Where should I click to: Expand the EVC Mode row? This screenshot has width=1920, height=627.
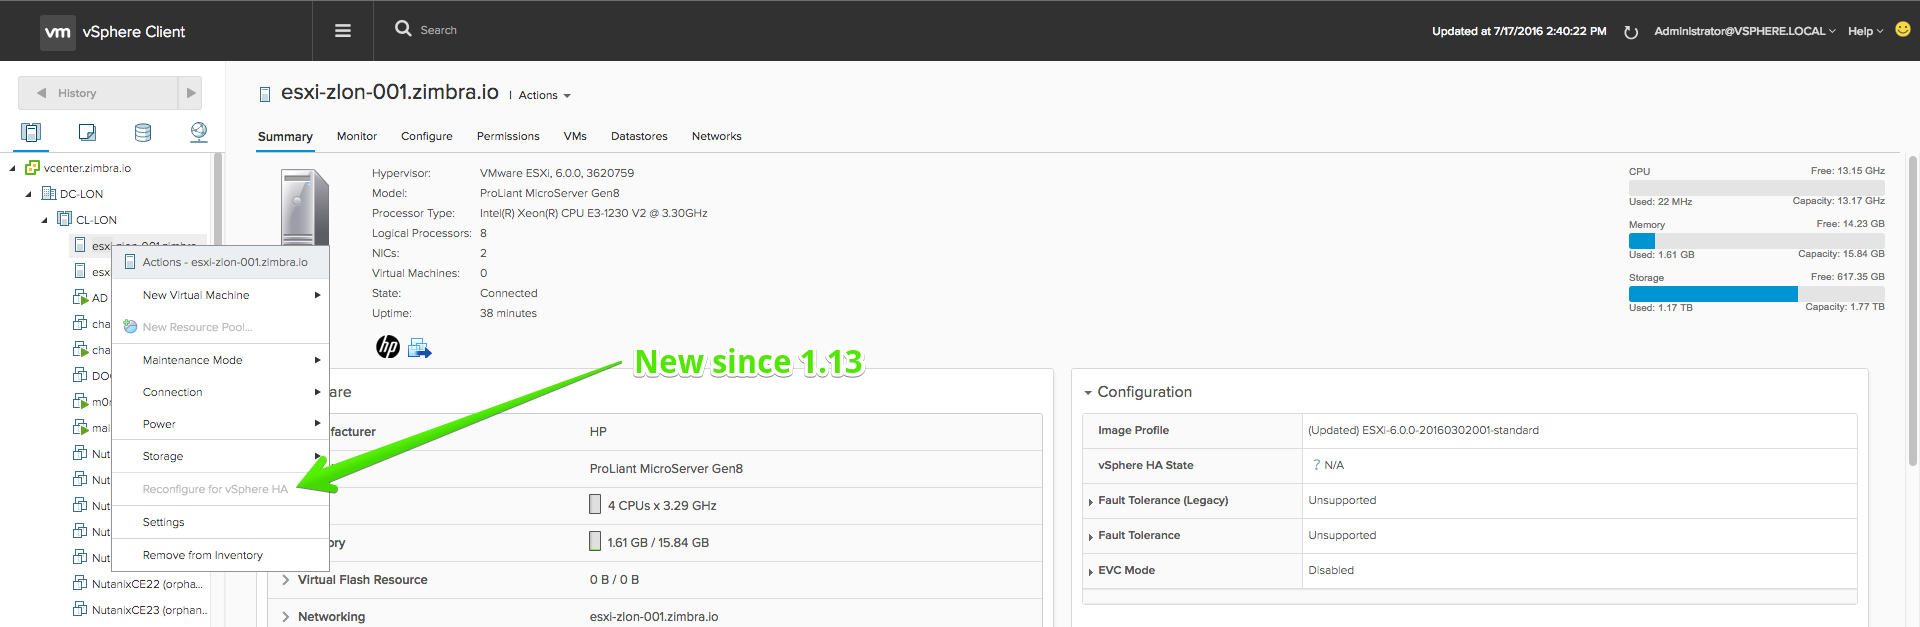pos(1090,572)
